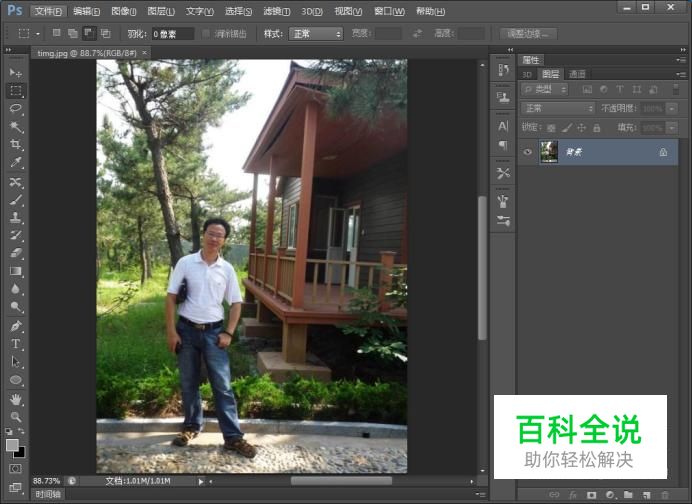The height and width of the screenshot is (504, 692).
Task: Add a layer mask
Action: (x=591, y=495)
